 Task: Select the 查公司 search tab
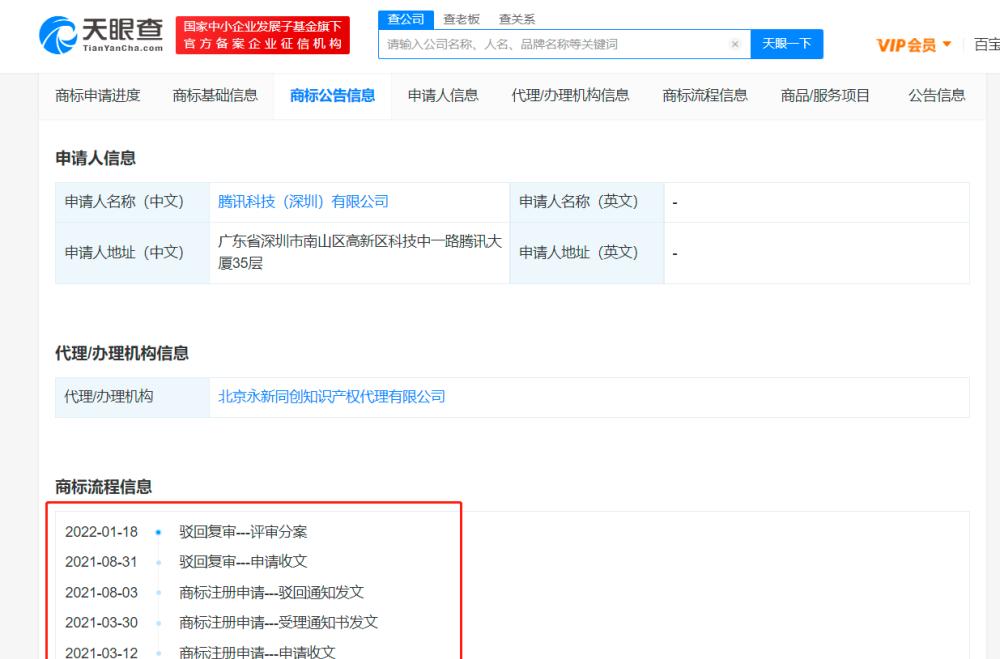click(406, 19)
